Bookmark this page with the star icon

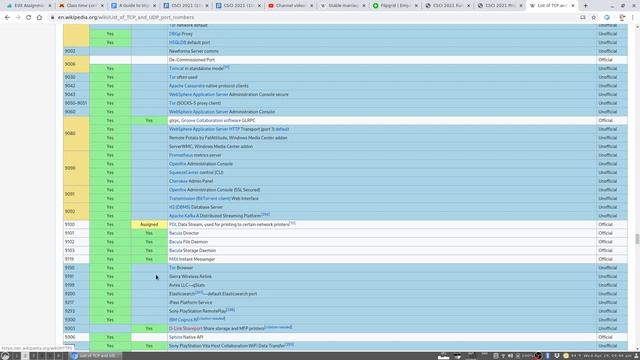[x=594, y=18]
